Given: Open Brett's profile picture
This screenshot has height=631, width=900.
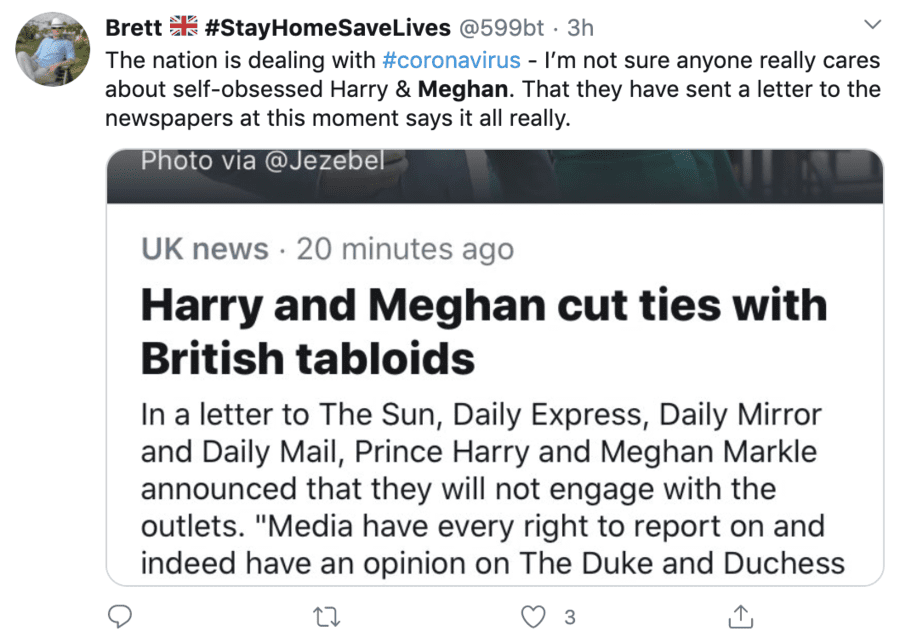Looking at the screenshot, I should pyautogui.click(x=52, y=49).
